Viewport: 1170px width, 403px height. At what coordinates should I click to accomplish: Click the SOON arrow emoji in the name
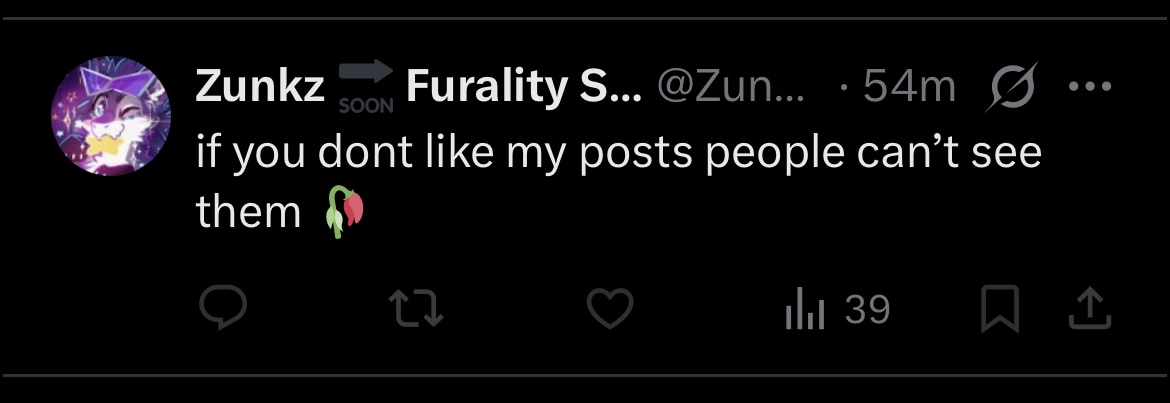pyautogui.click(x=366, y=87)
